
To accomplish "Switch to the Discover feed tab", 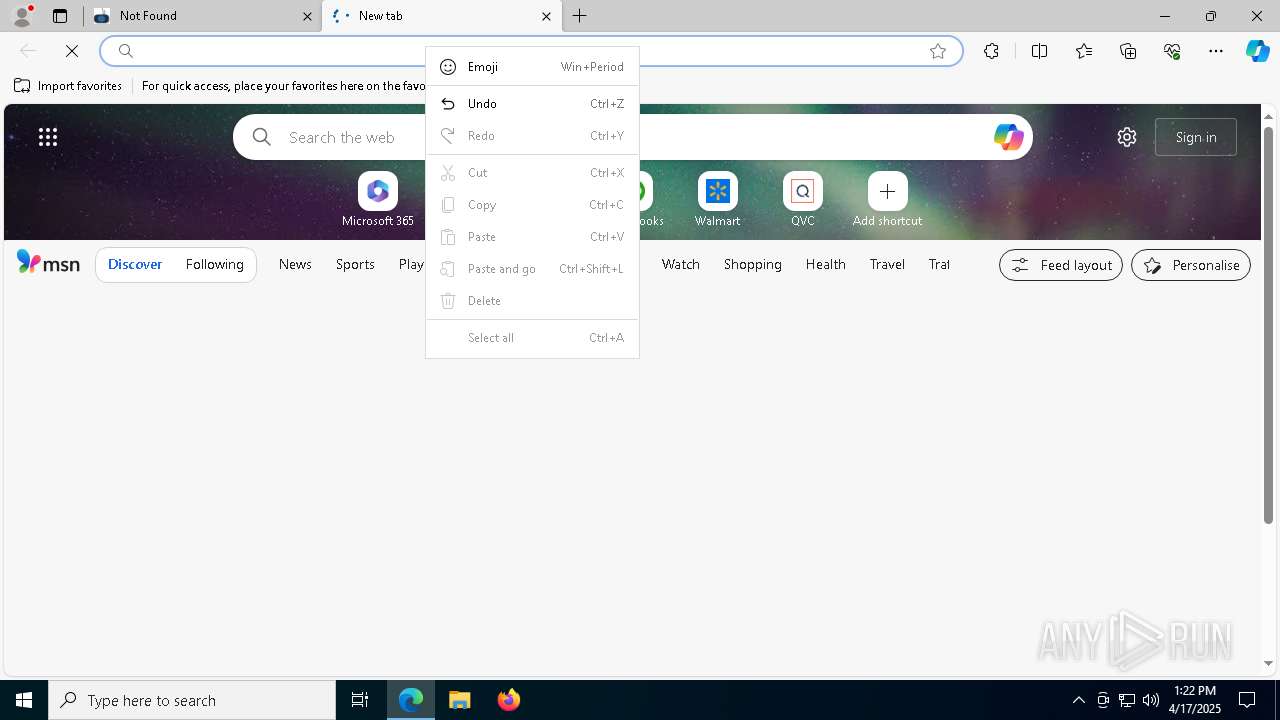I will click(135, 264).
